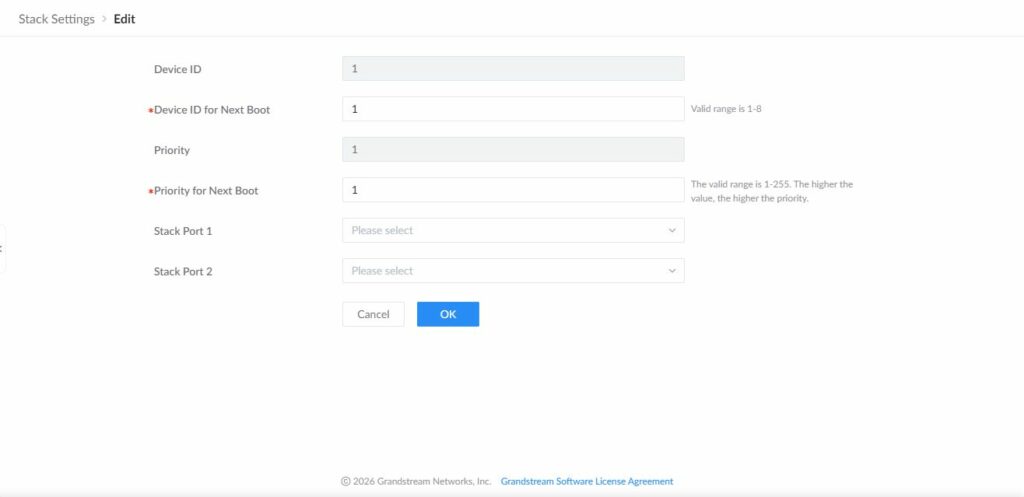The height and width of the screenshot is (497, 1024).
Task: Focus the Priority for Next Boot field
Action: [513, 190]
